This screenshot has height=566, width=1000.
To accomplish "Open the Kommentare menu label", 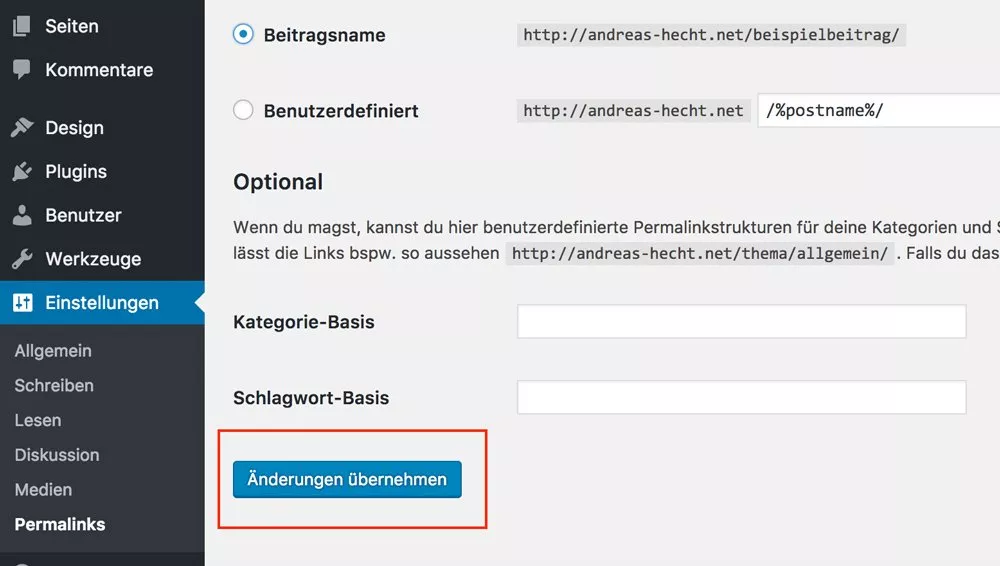I will [x=99, y=70].
